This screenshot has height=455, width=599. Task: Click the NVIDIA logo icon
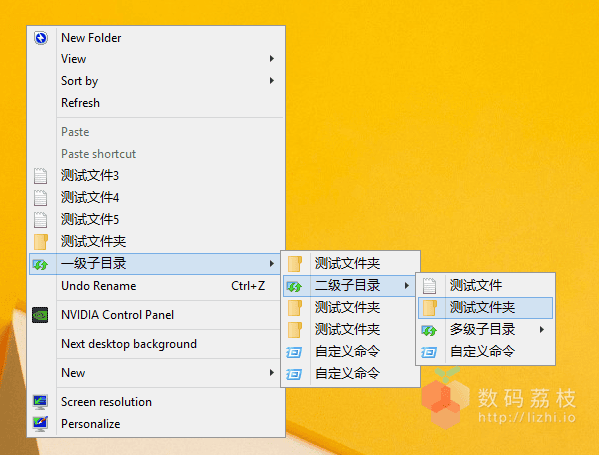click(40, 315)
